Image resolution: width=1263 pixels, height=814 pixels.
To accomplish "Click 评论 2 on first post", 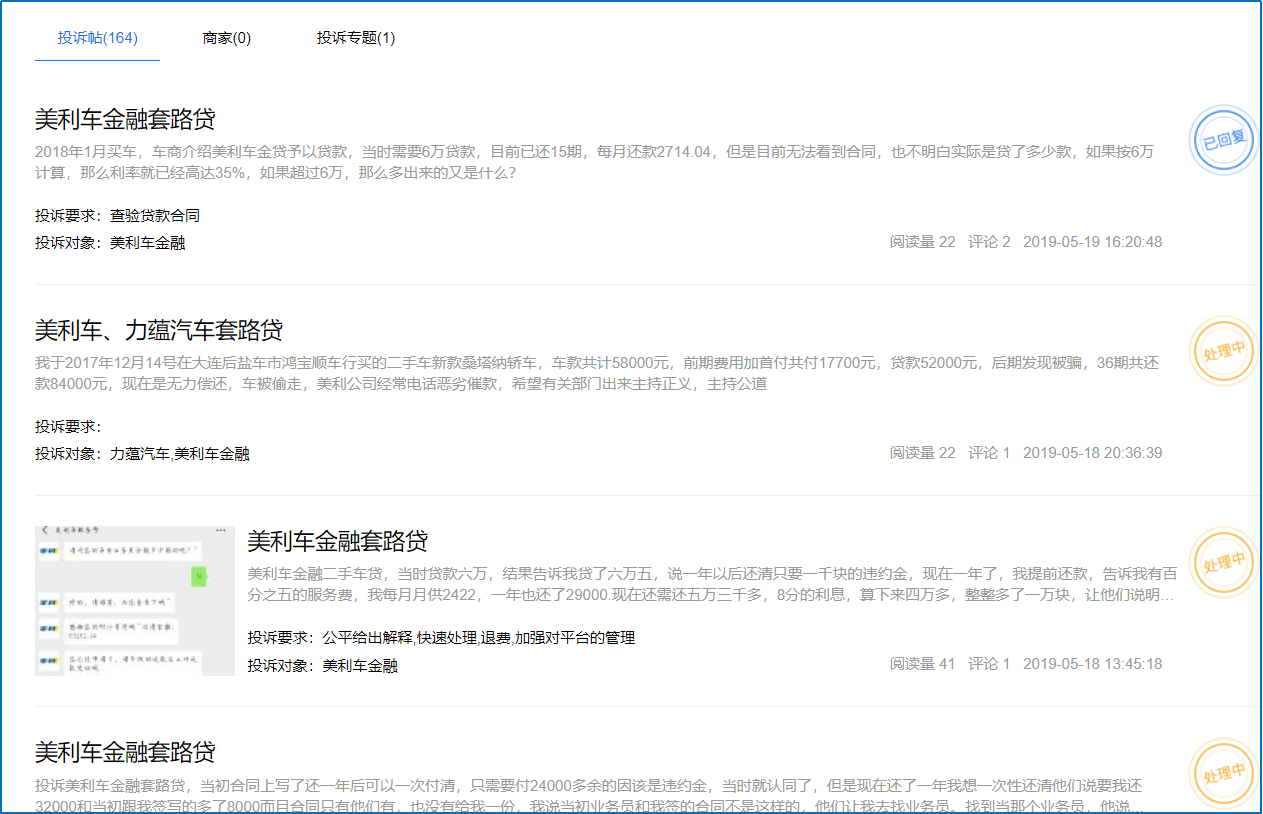I will [989, 242].
